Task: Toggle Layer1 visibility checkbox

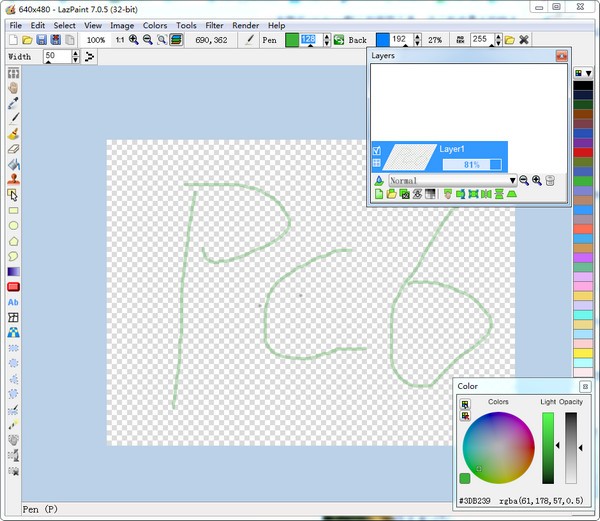Action: point(376,150)
